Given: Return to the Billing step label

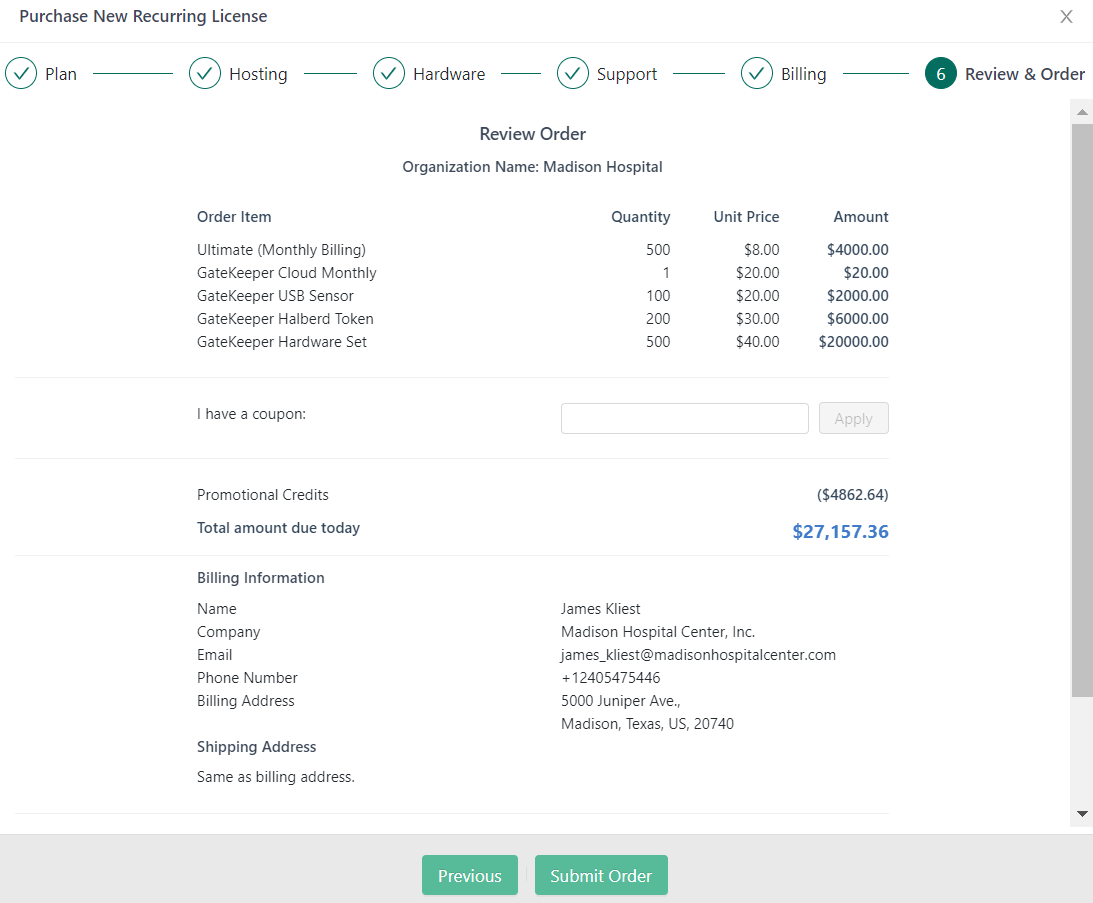Looking at the screenshot, I should pos(804,74).
